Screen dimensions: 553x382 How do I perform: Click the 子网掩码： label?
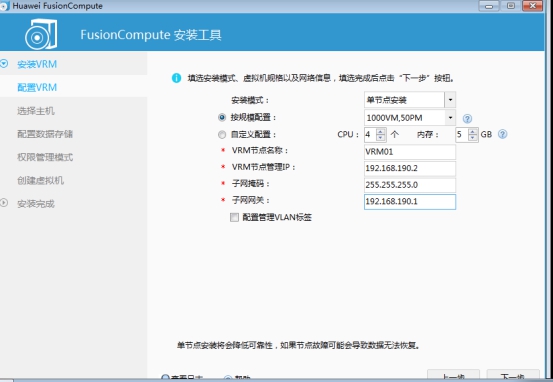point(250,184)
